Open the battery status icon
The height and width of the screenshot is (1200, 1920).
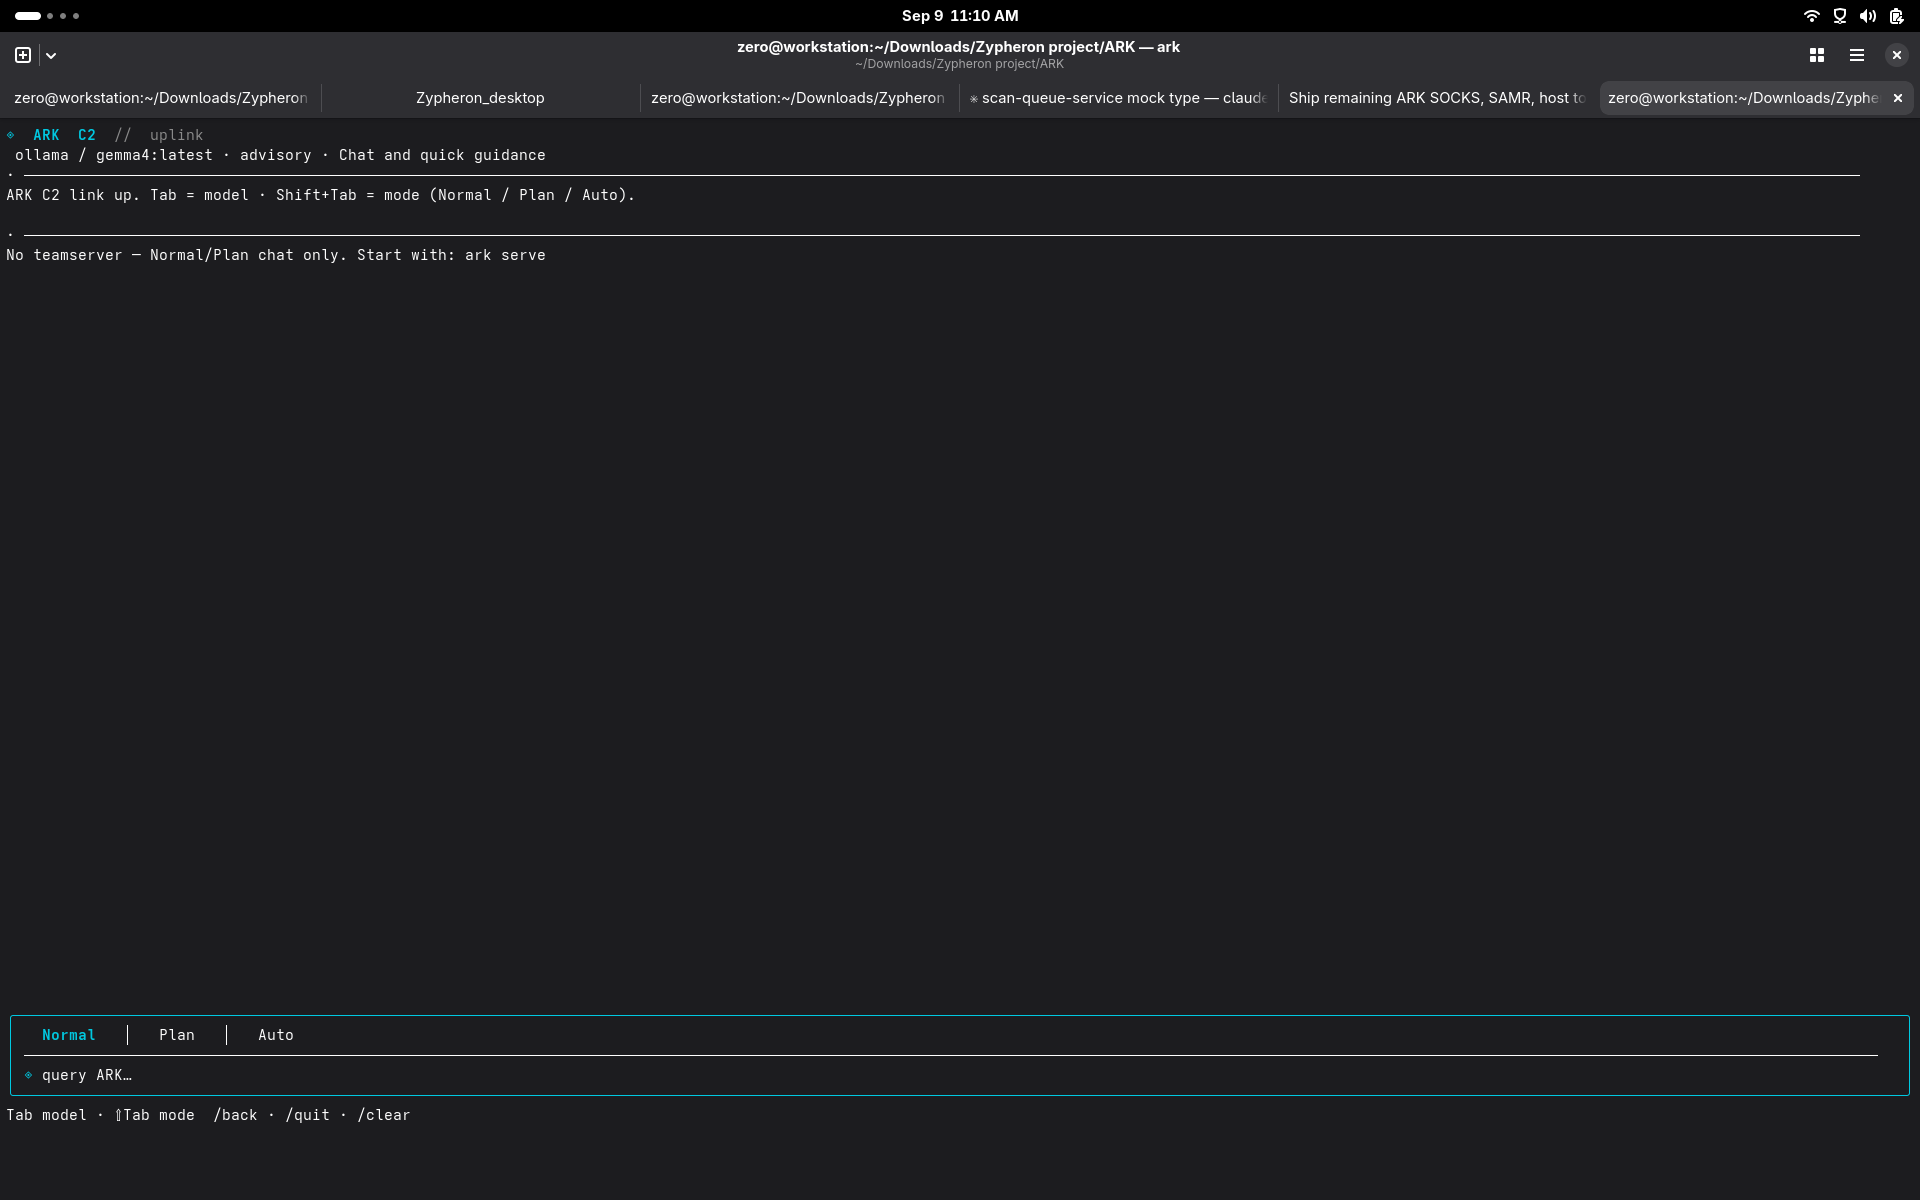pos(1896,16)
